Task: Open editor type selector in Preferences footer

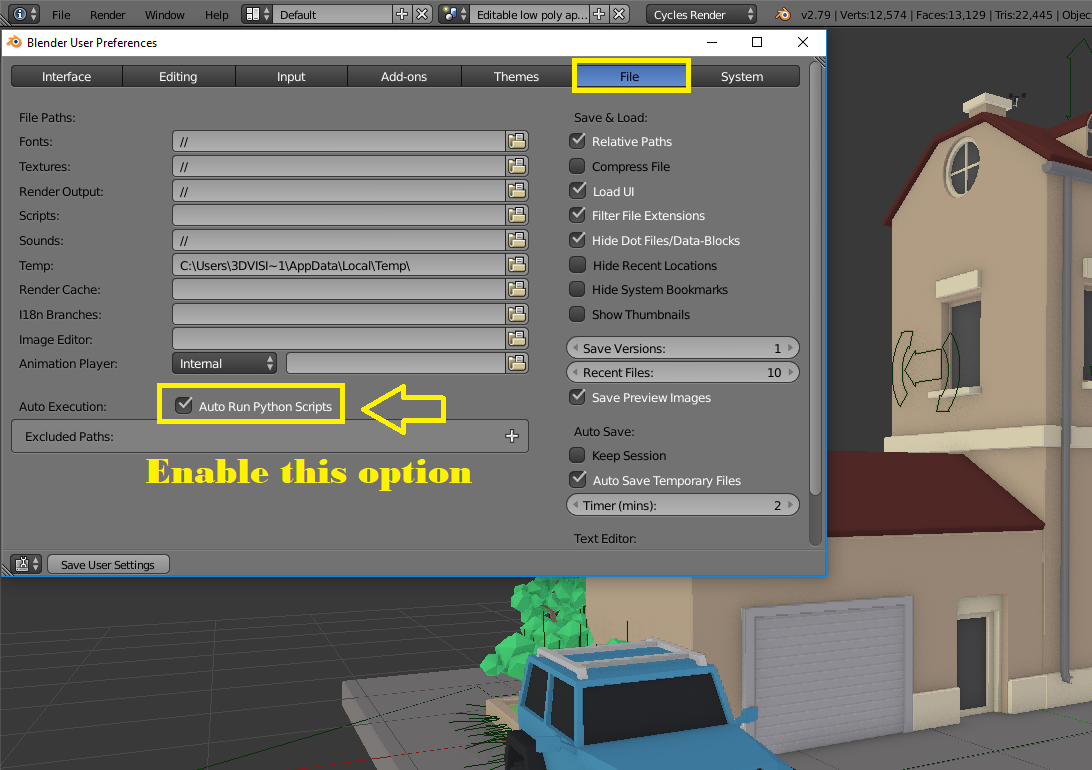Action: (x=26, y=564)
